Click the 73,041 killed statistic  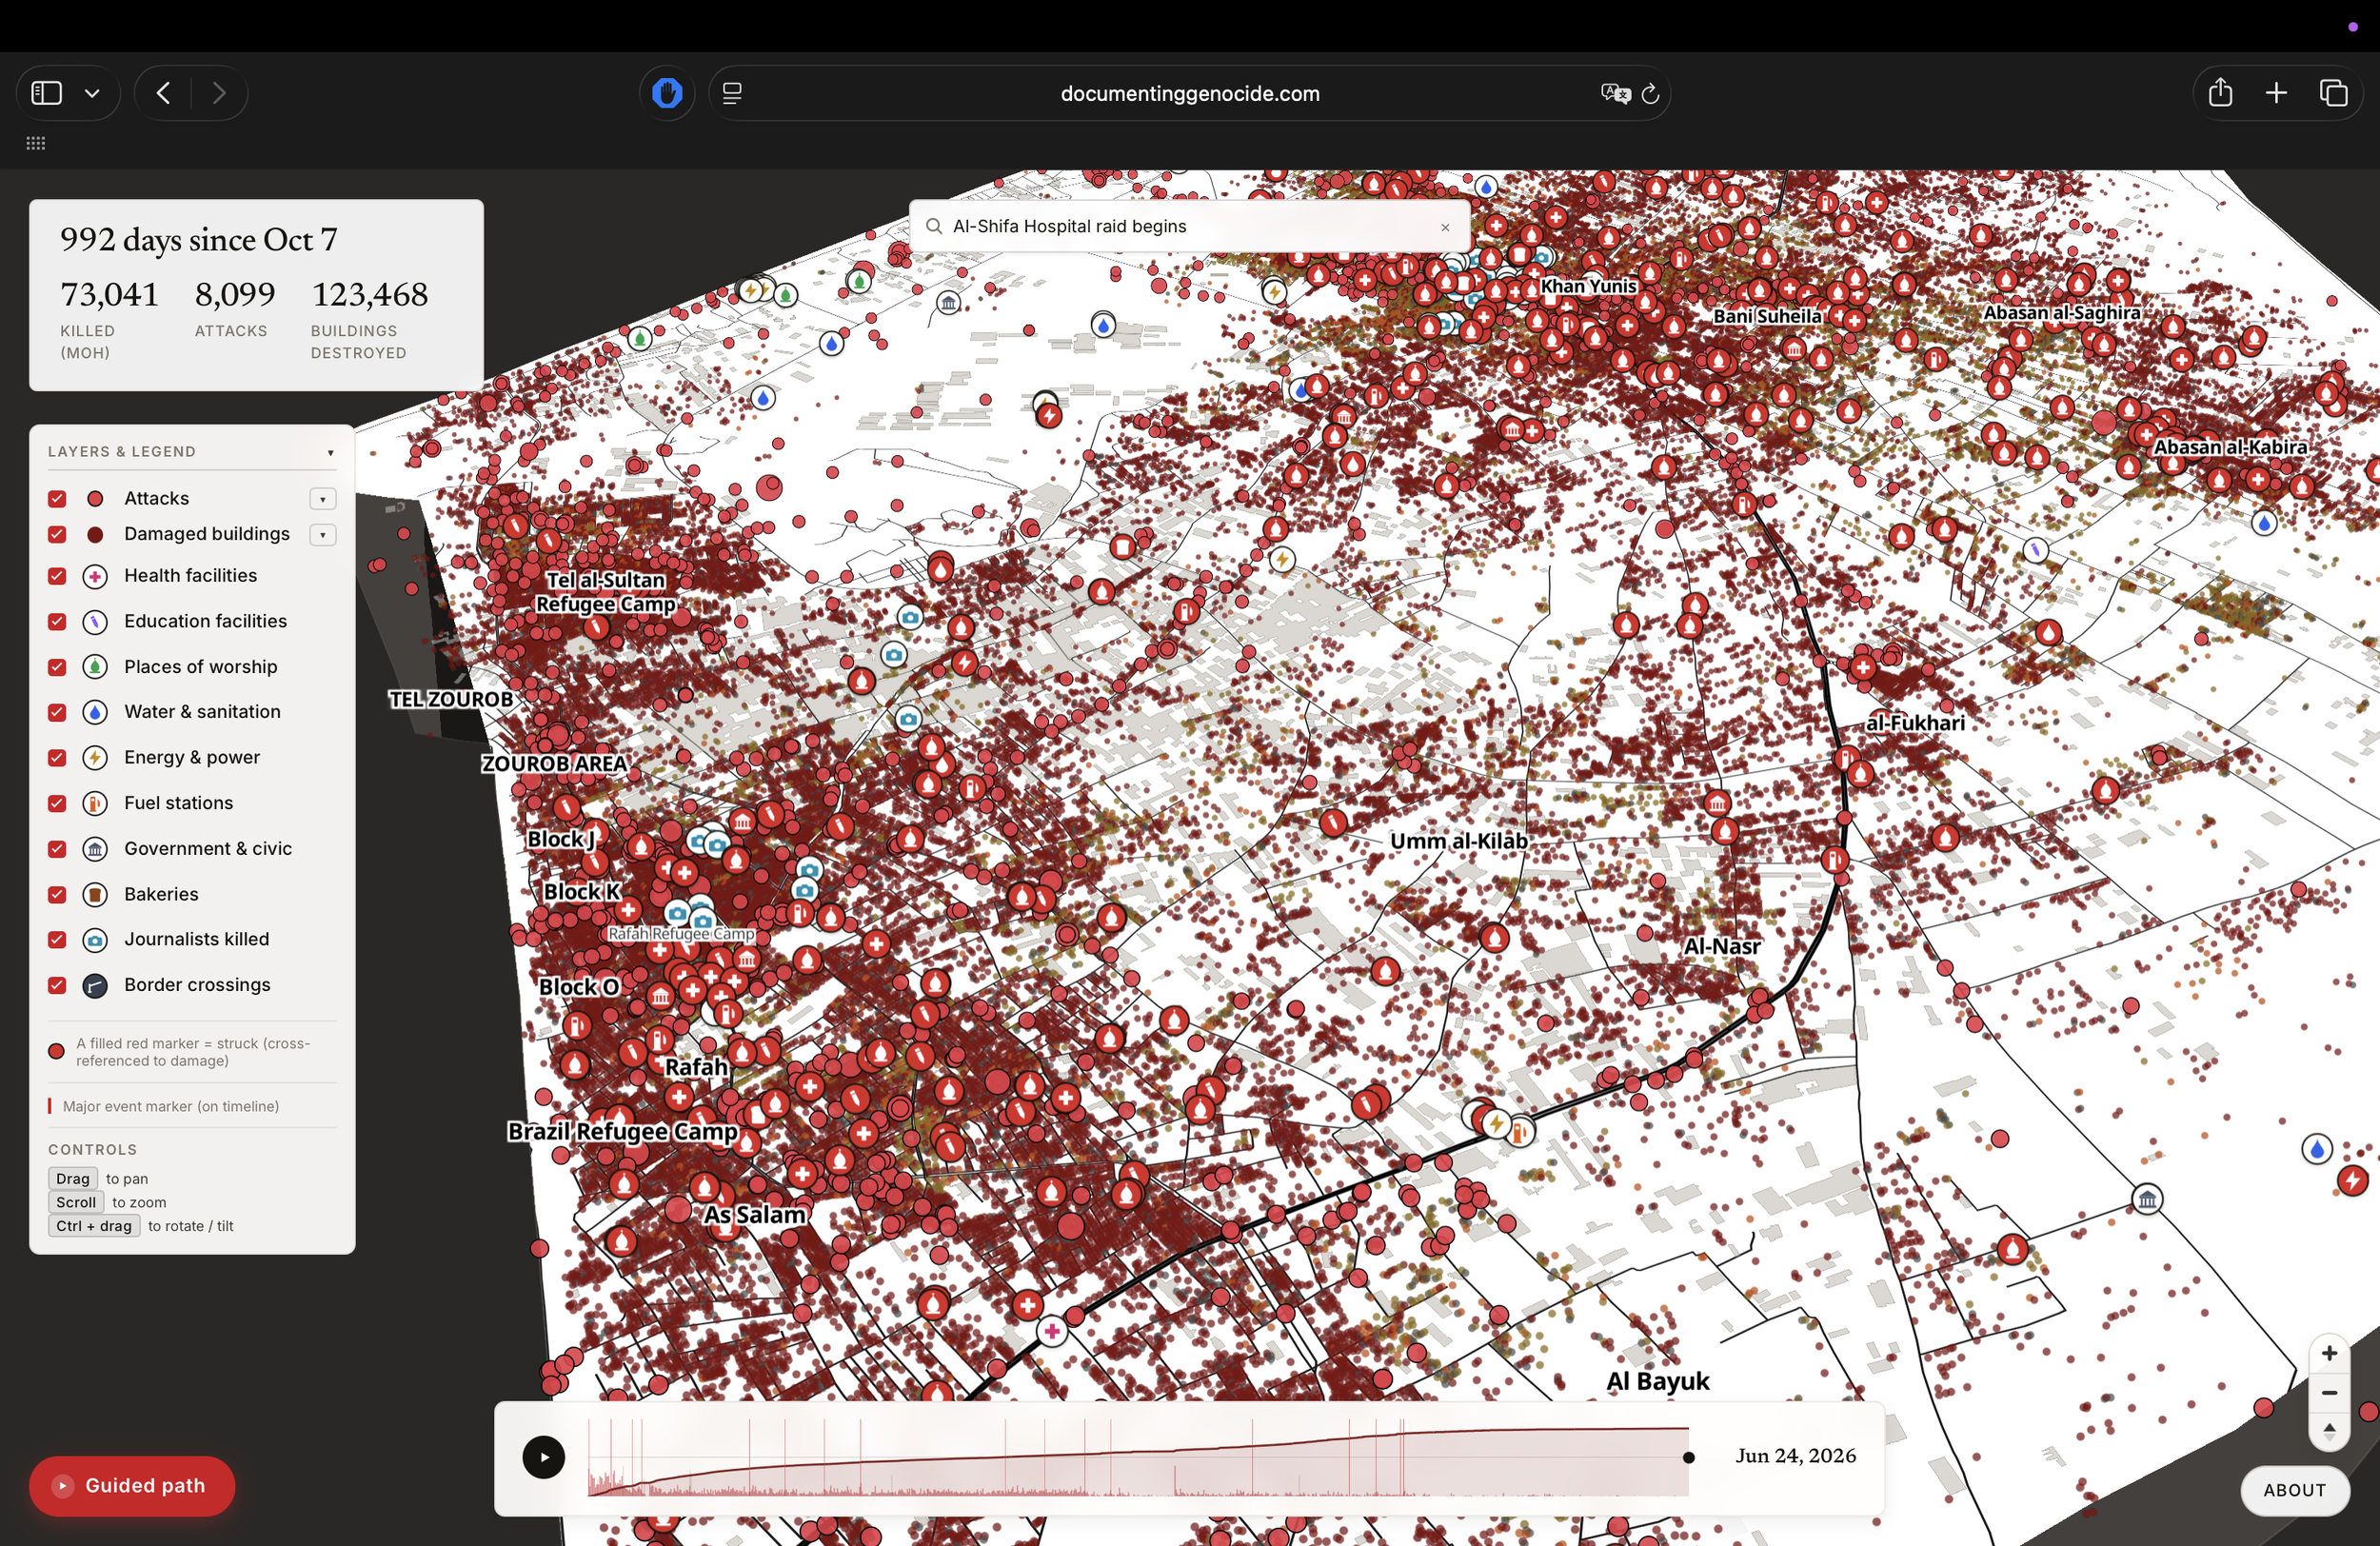pyautogui.click(x=109, y=295)
